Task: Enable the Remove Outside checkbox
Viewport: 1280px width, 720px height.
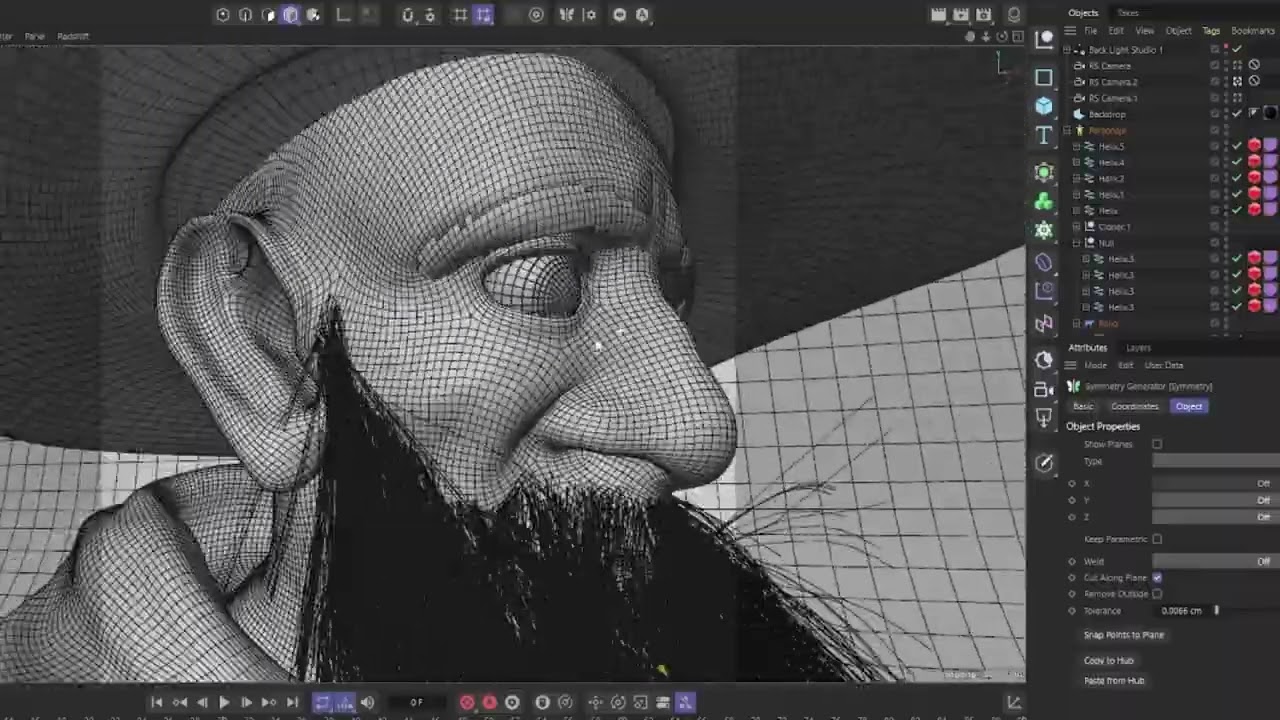Action: coord(1157,594)
